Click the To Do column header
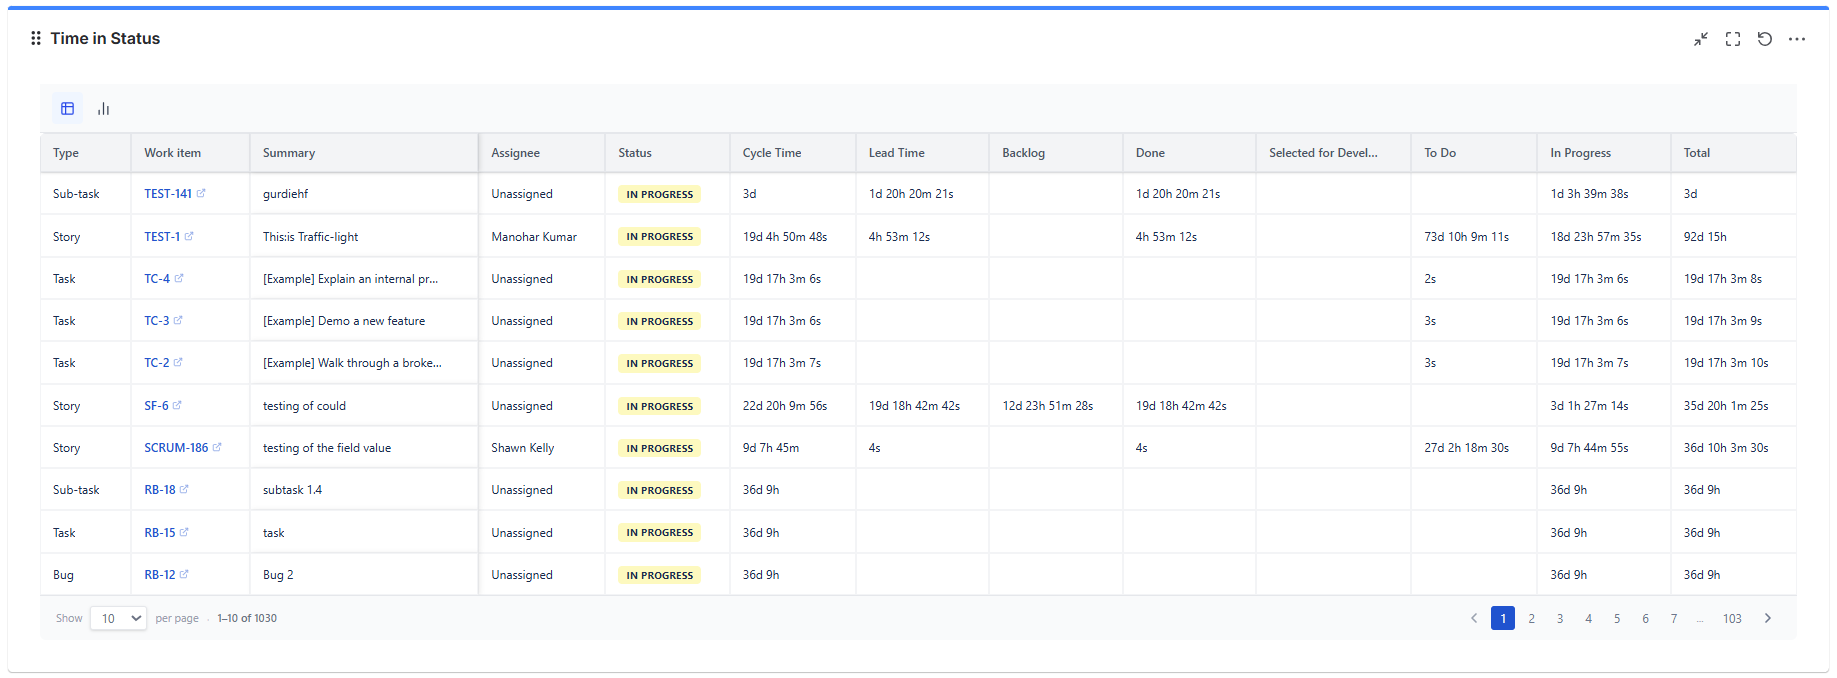This screenshot has width=1837, height=678. 1474,153
